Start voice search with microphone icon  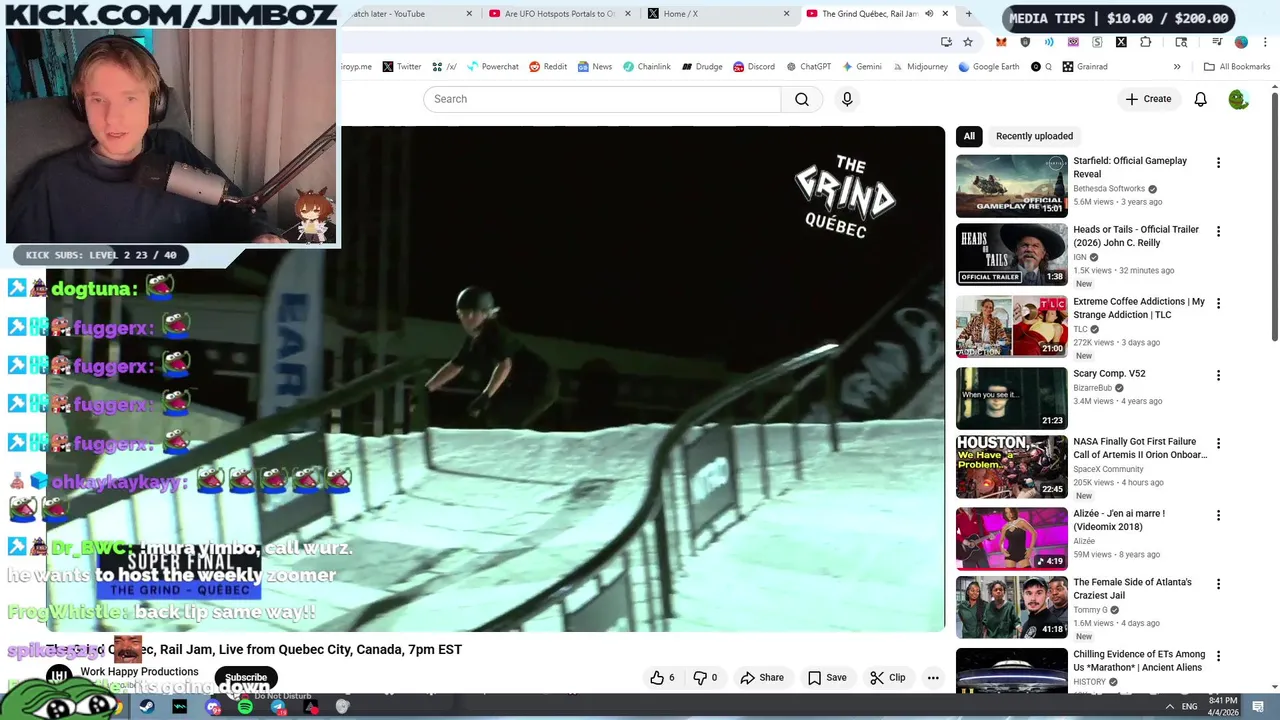point(847,99)
